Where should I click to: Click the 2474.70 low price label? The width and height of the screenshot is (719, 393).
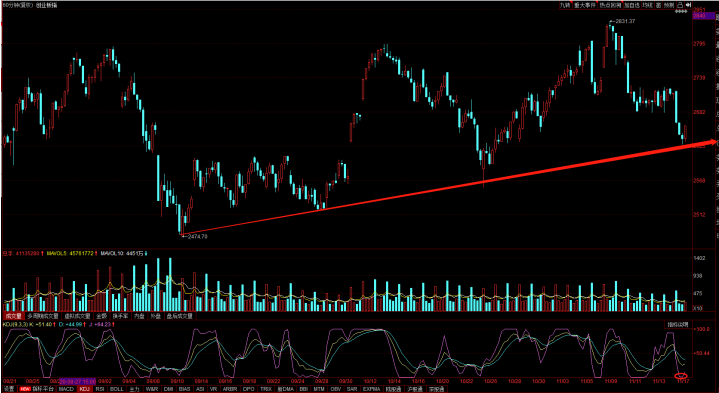[x=198, y=237]
